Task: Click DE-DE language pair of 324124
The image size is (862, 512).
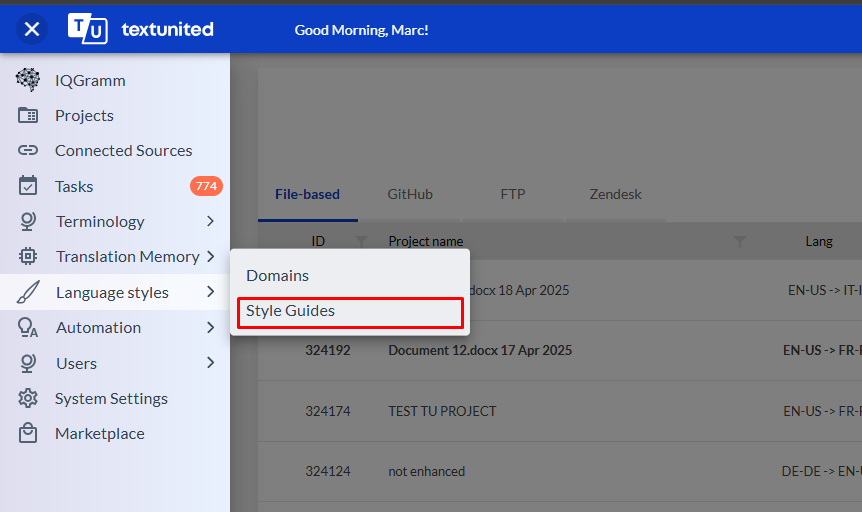Action: pyautogui.click(x=821, y=471)
